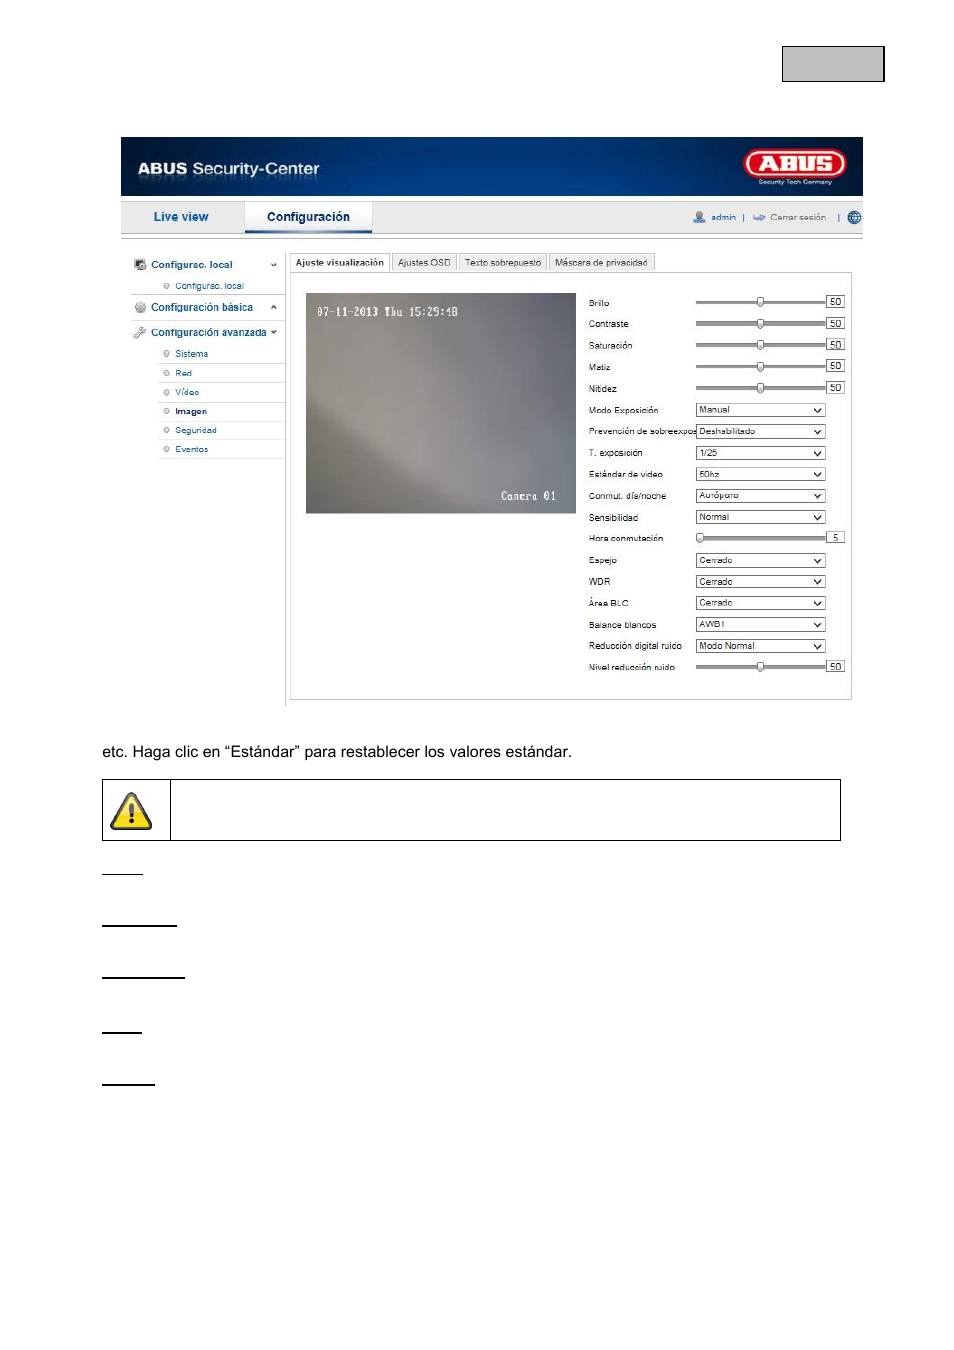Image resolution: width=954 pixels, height=1350 pixels.
Task: Switch to the Live view tab
Action: (x=181, y=217)
